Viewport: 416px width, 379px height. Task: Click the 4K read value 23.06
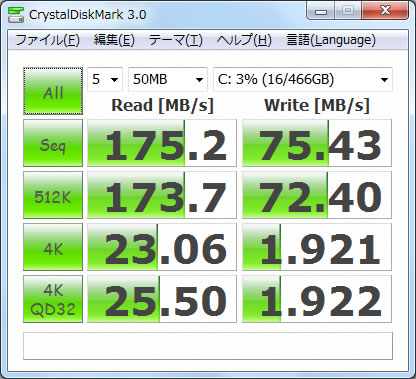[x=162, y=247]
